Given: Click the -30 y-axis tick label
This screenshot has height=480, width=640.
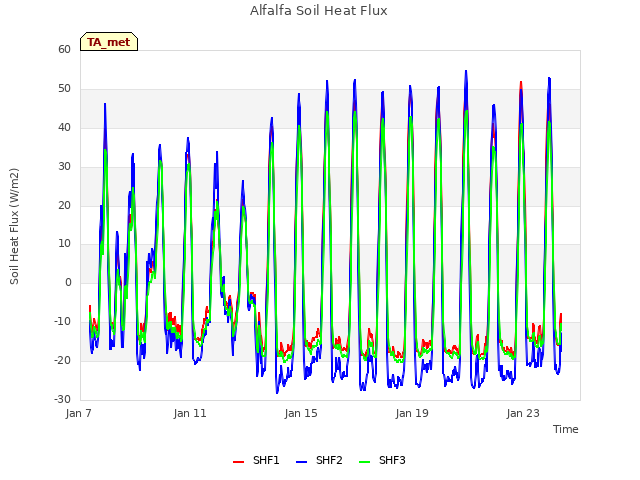Looking at the screenshot, I should pyautogui.click(x=62, y=399).
